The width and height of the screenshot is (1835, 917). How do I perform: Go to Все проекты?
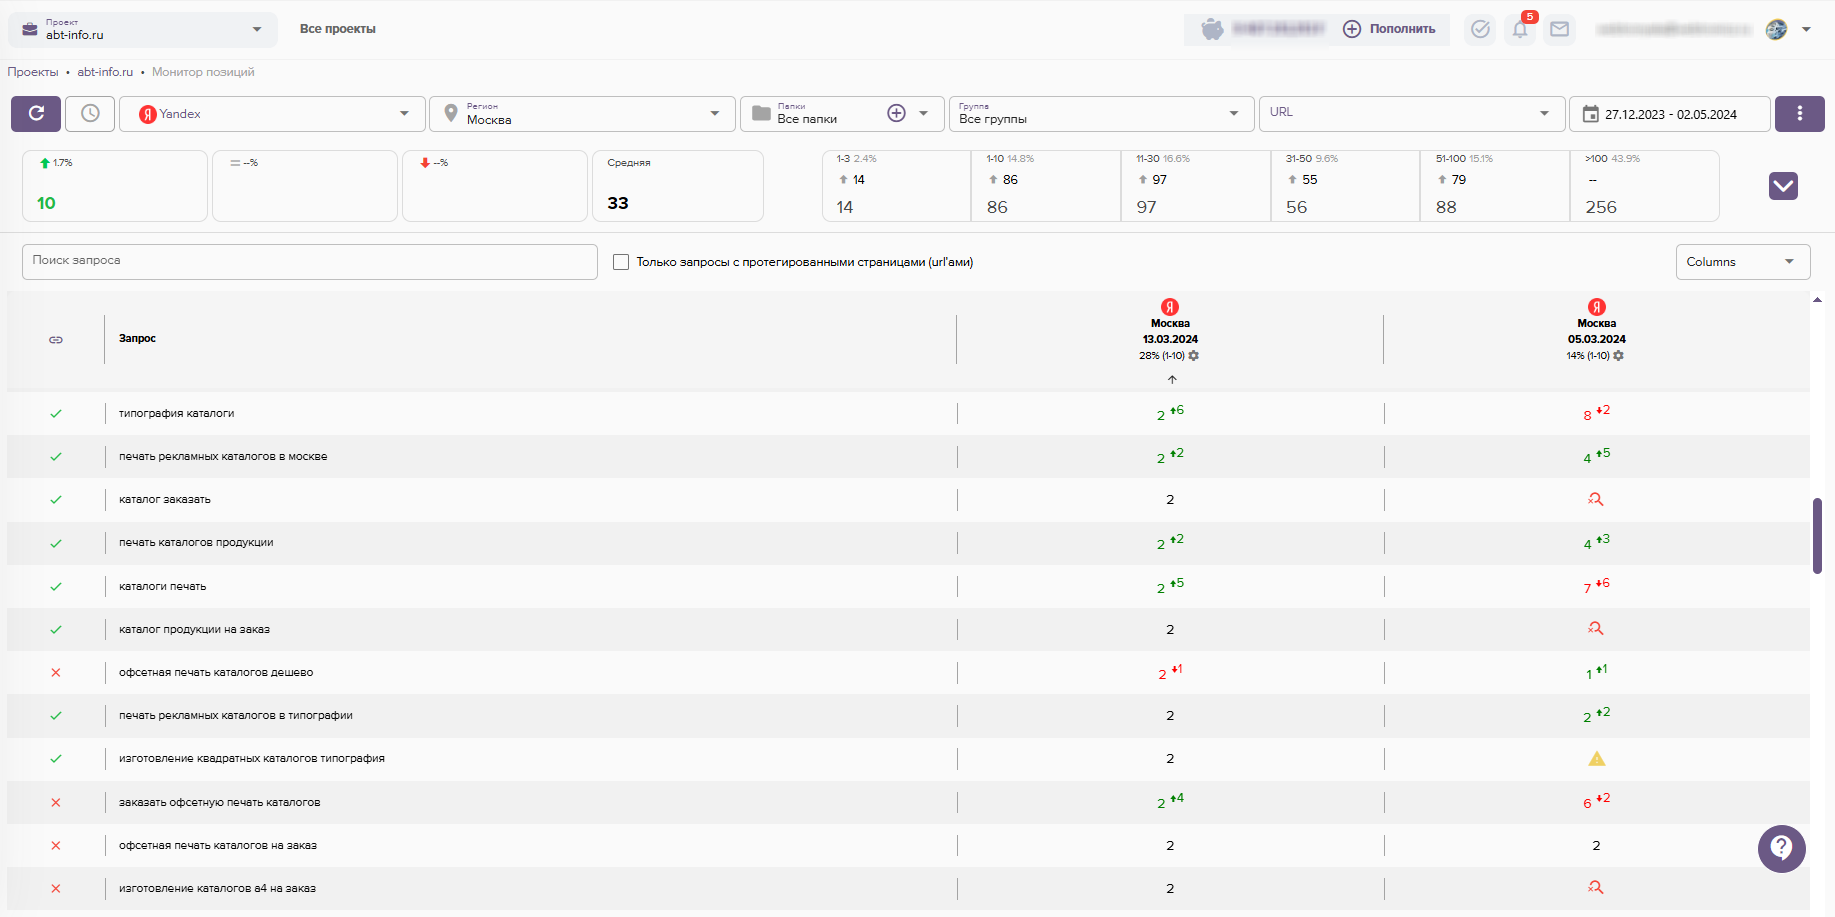[338, 29]
